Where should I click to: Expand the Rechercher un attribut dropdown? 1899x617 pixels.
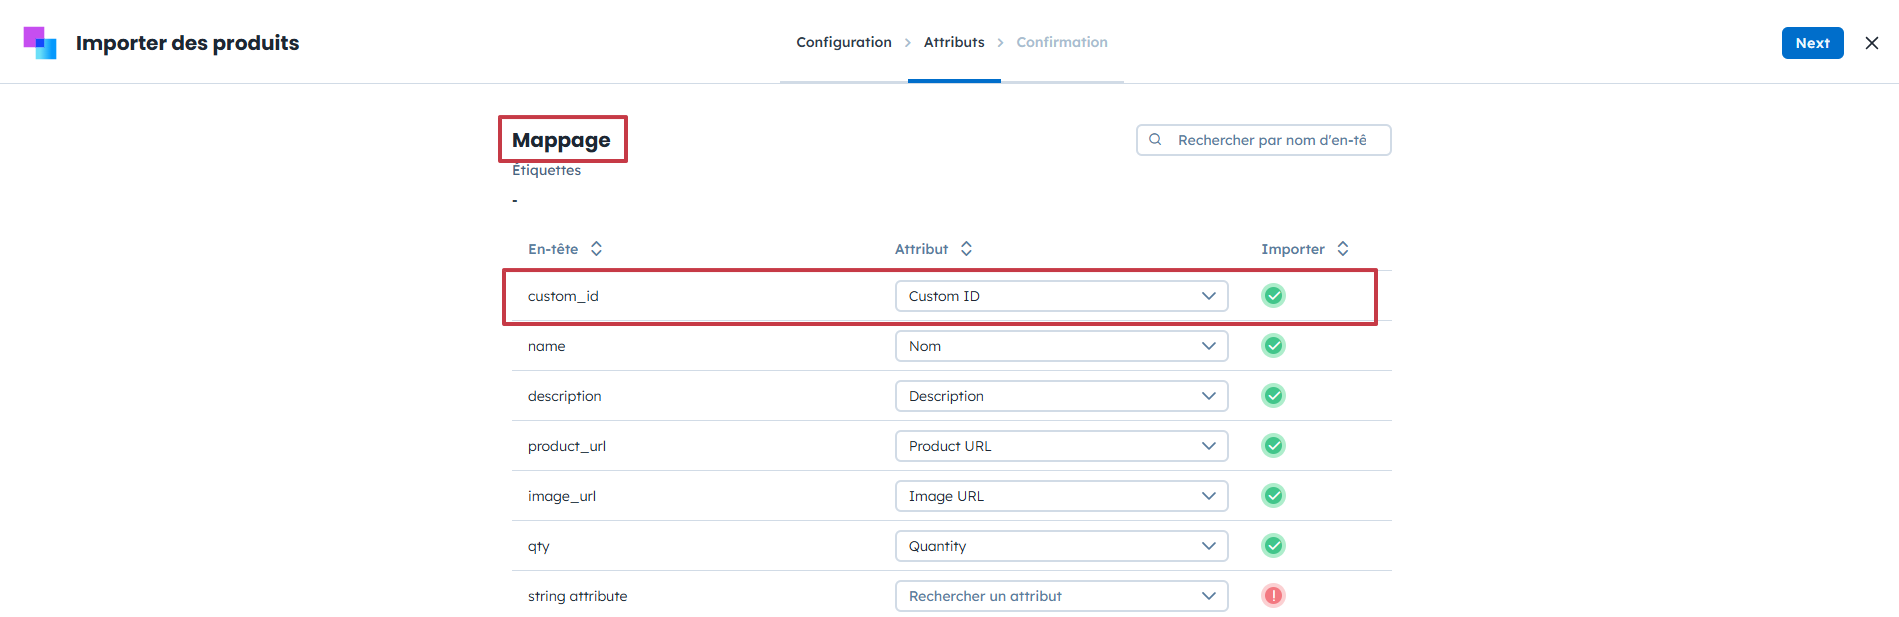[1061, 596]
